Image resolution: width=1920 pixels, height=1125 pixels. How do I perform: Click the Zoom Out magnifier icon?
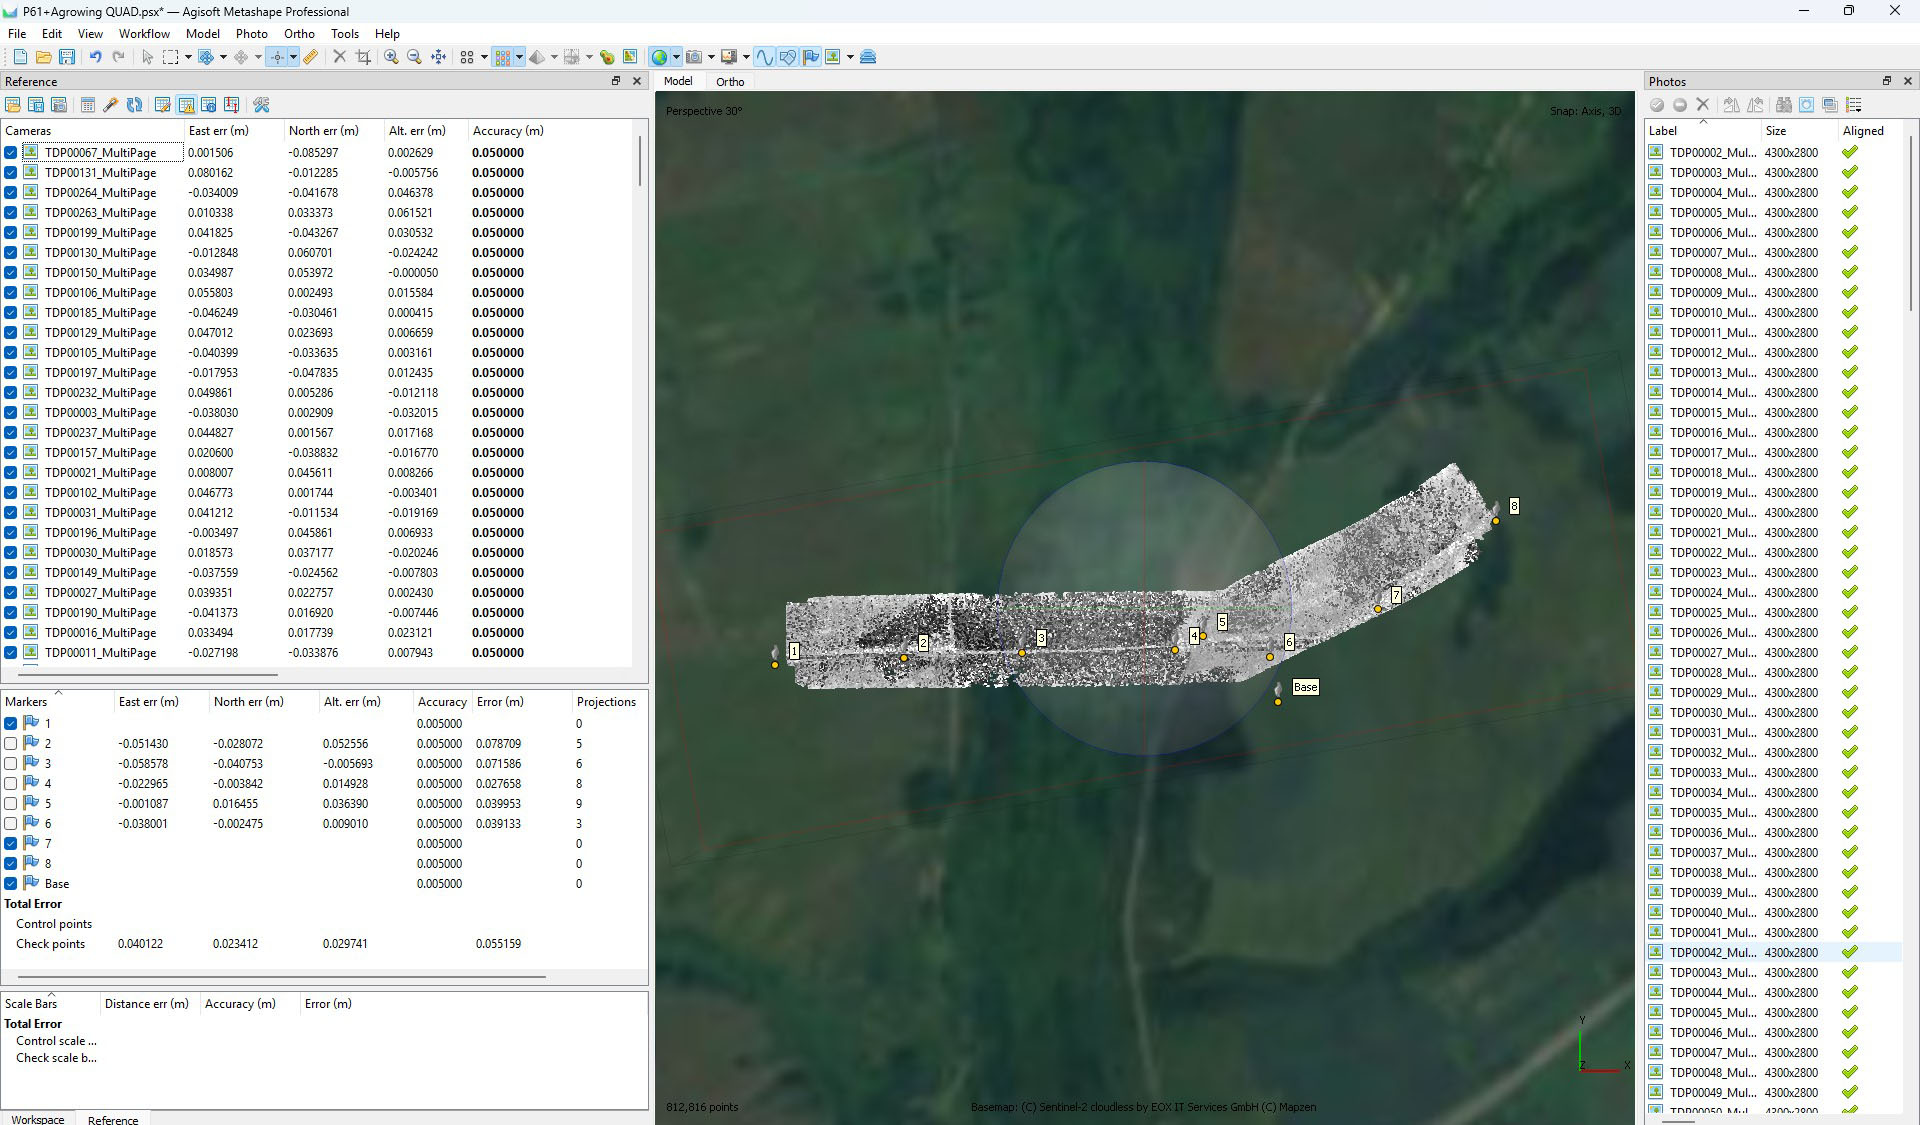(x=414, y=57)
